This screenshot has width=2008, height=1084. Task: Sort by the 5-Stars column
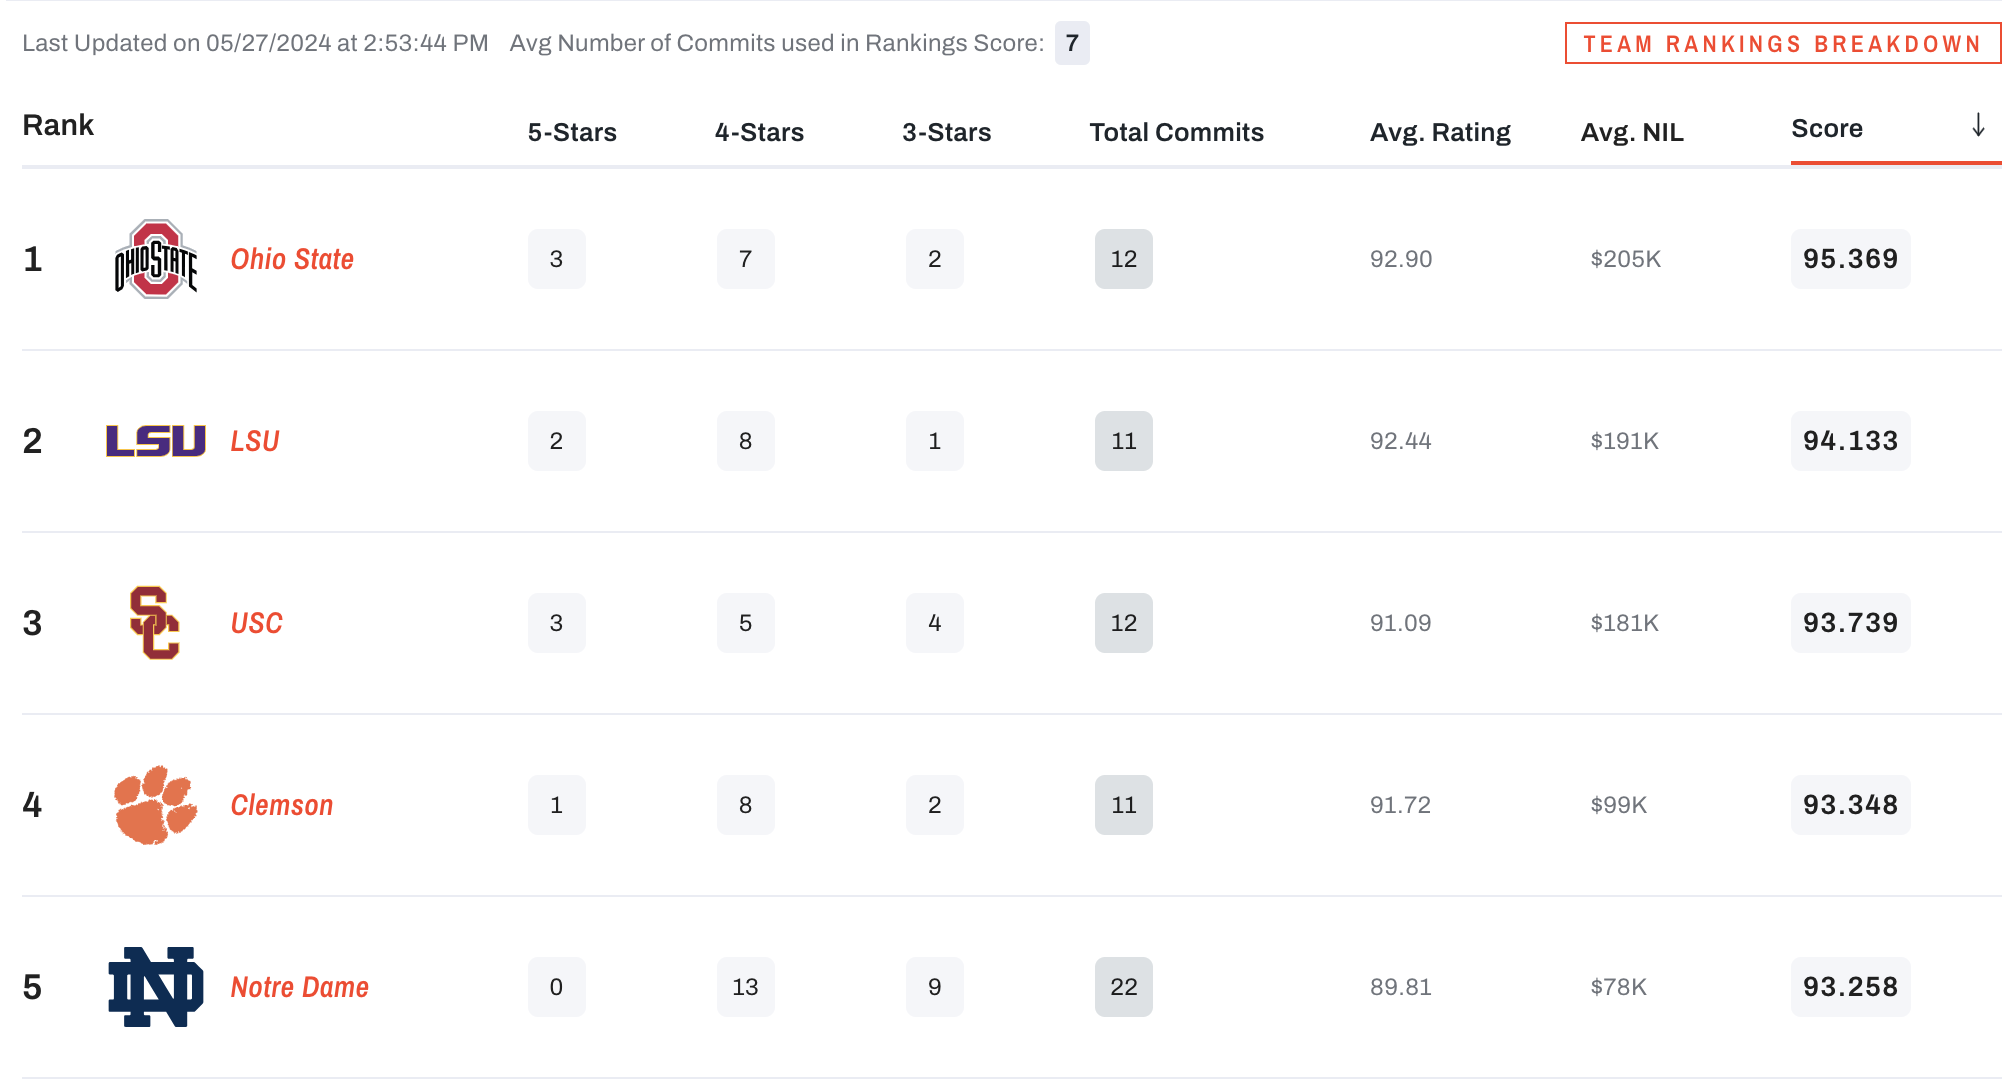571,131
